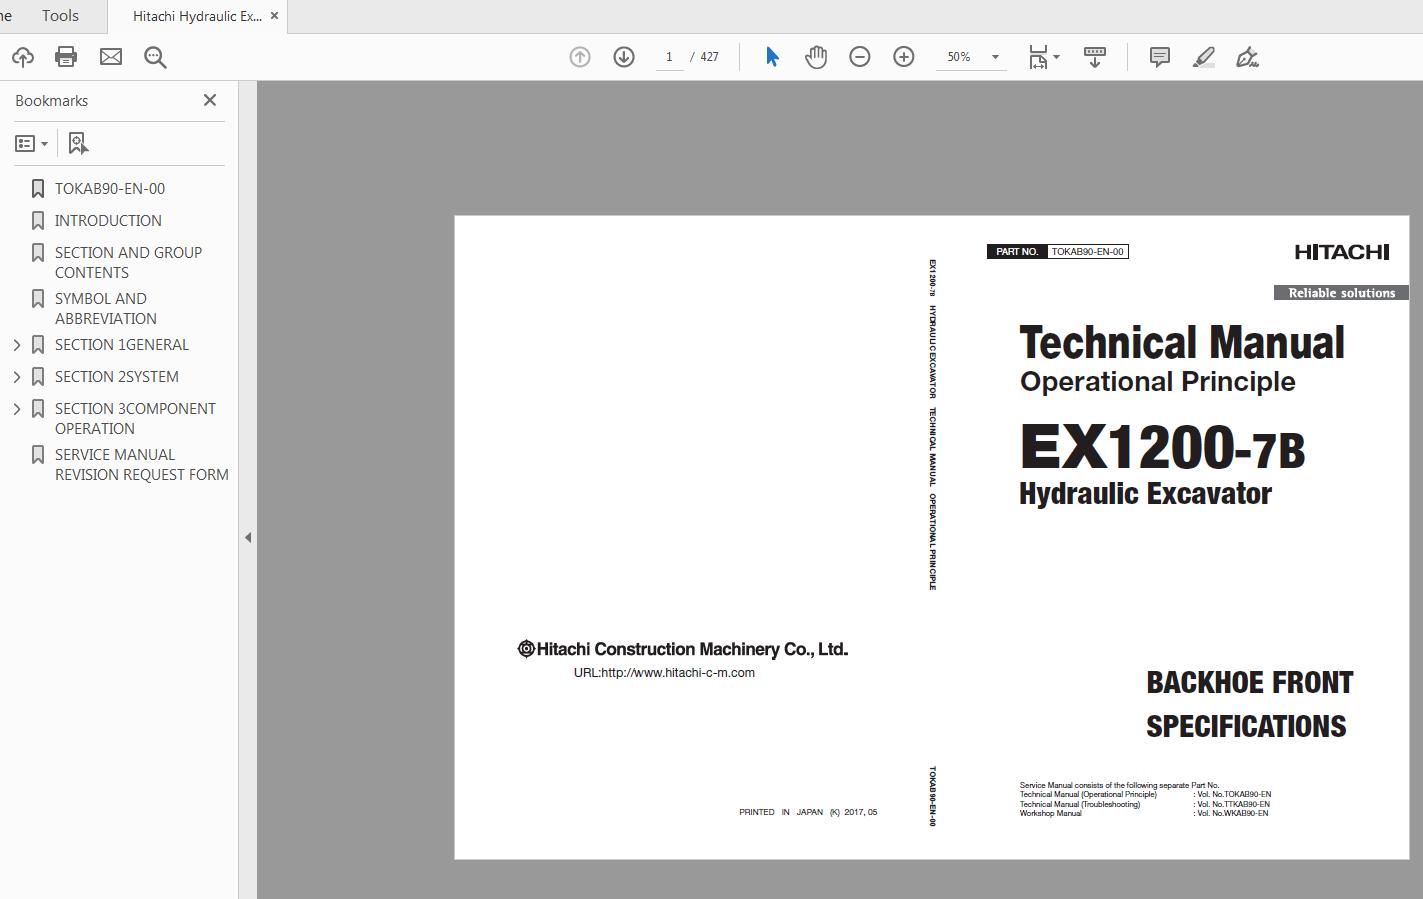Click the Reliable solutions banner

coord(1341,293)
